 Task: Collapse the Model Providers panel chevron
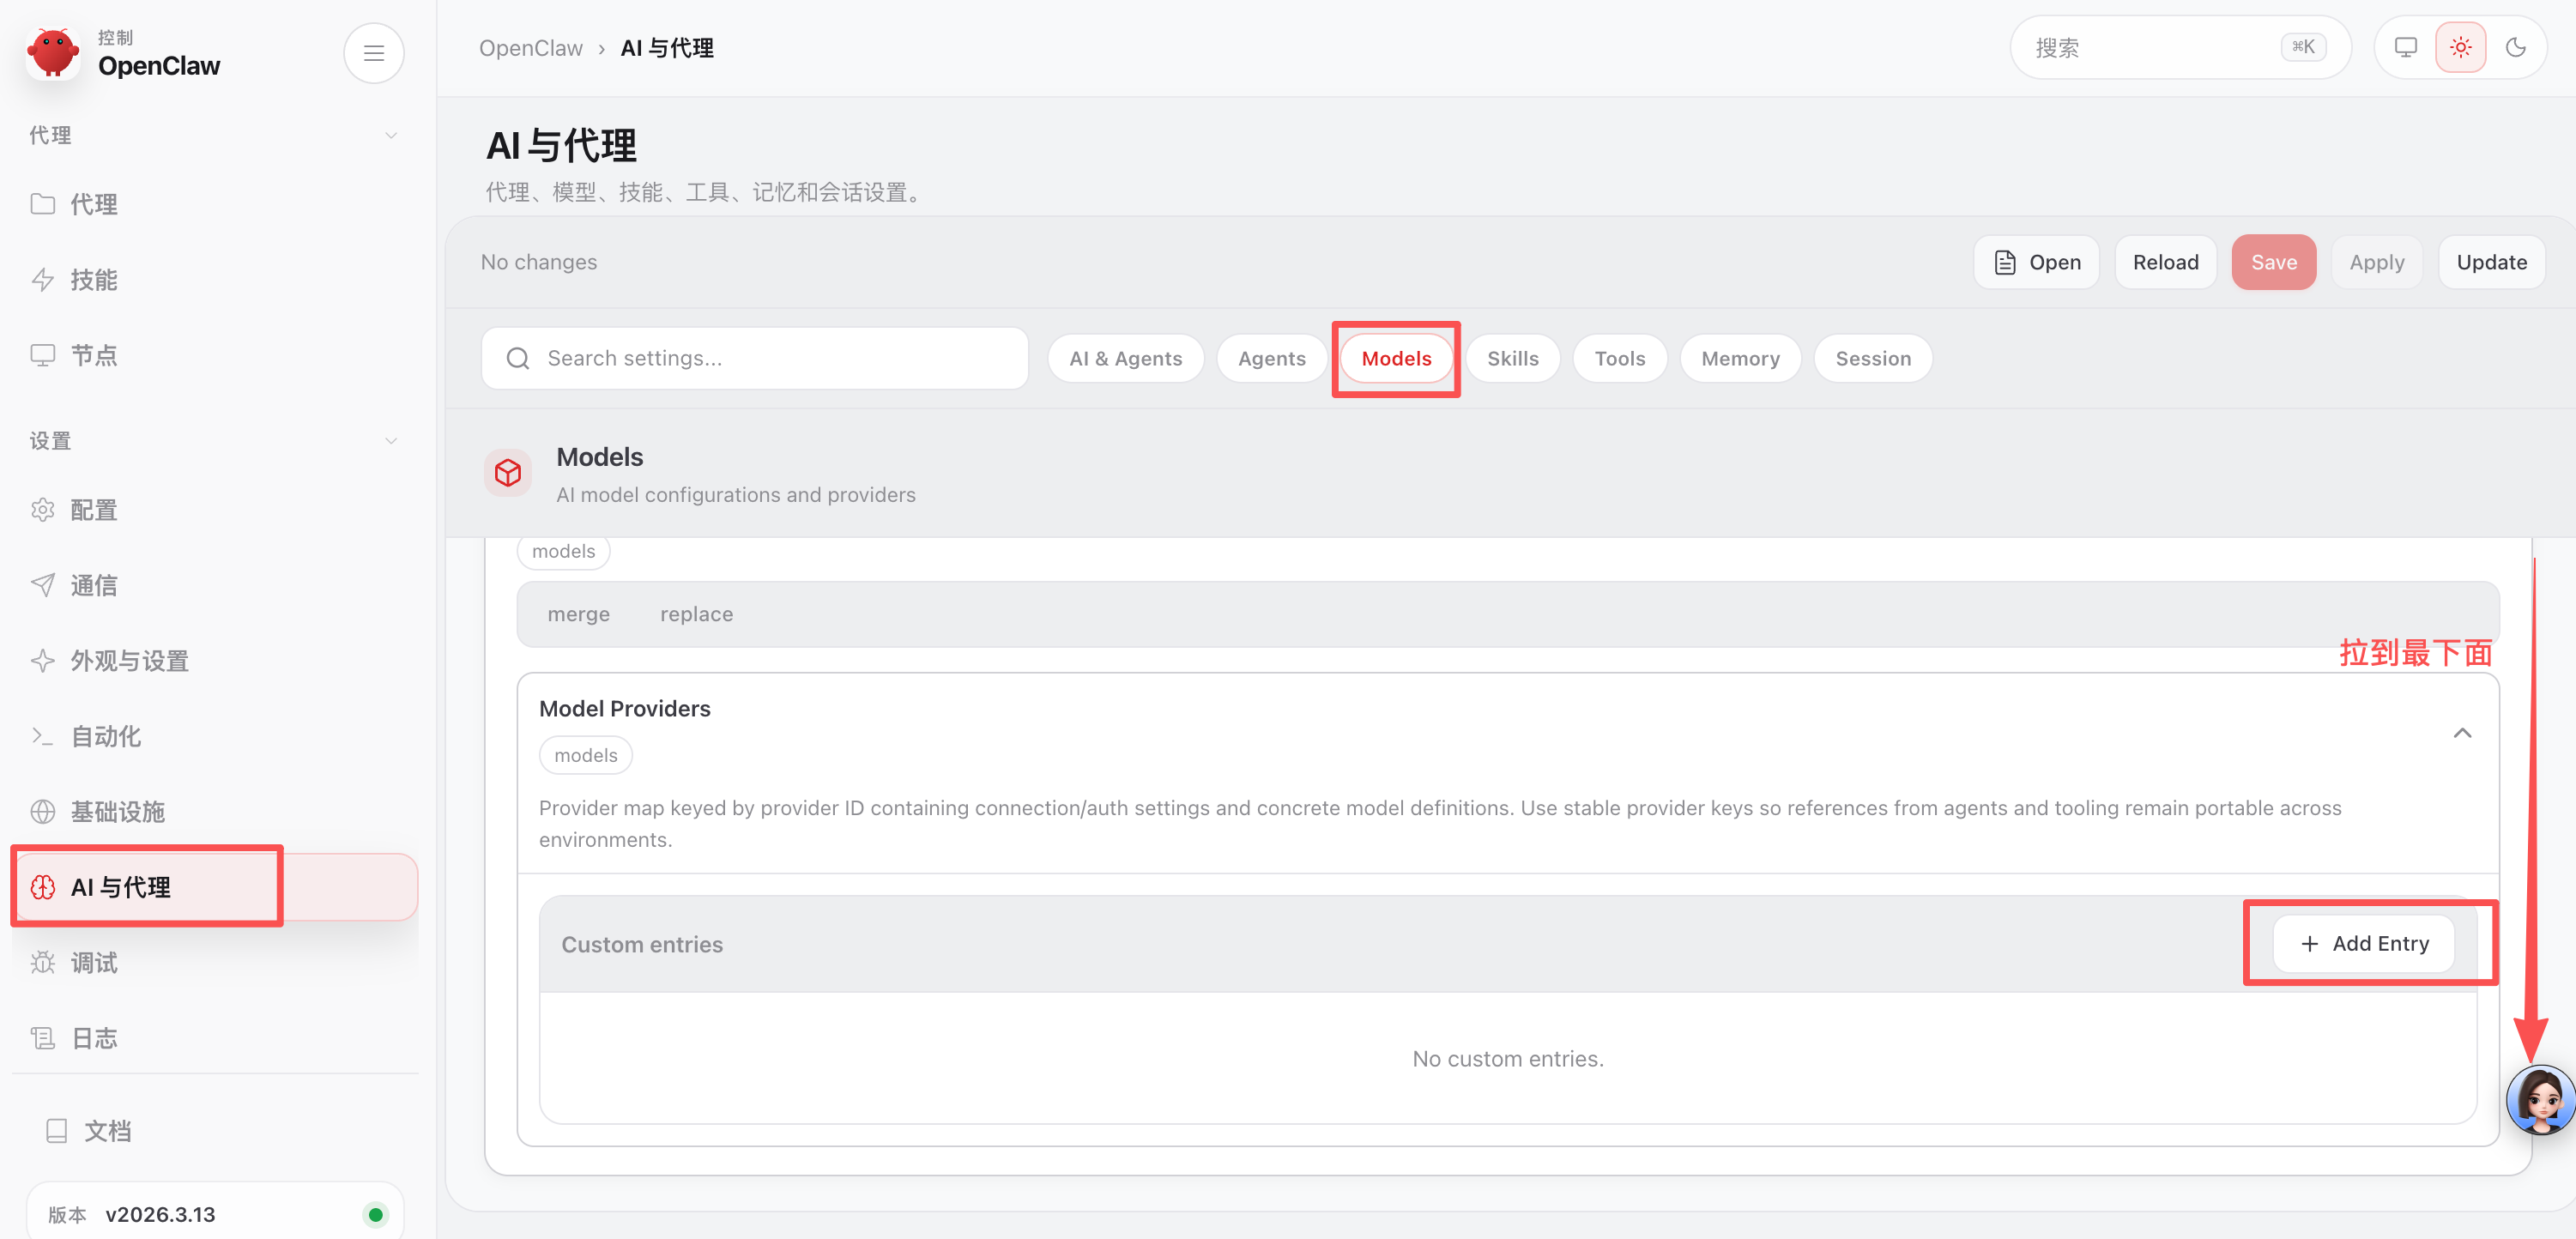[x=2461, y=733]
